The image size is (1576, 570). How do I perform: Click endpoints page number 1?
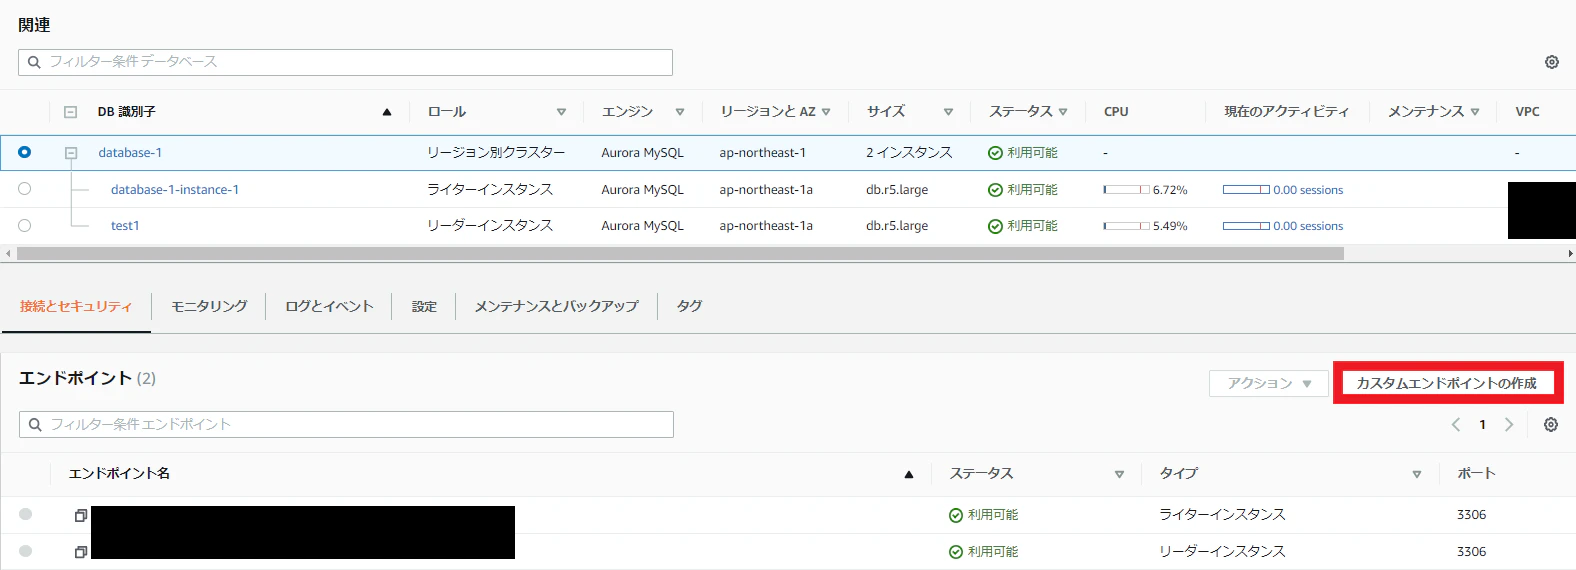point(1482,425)
